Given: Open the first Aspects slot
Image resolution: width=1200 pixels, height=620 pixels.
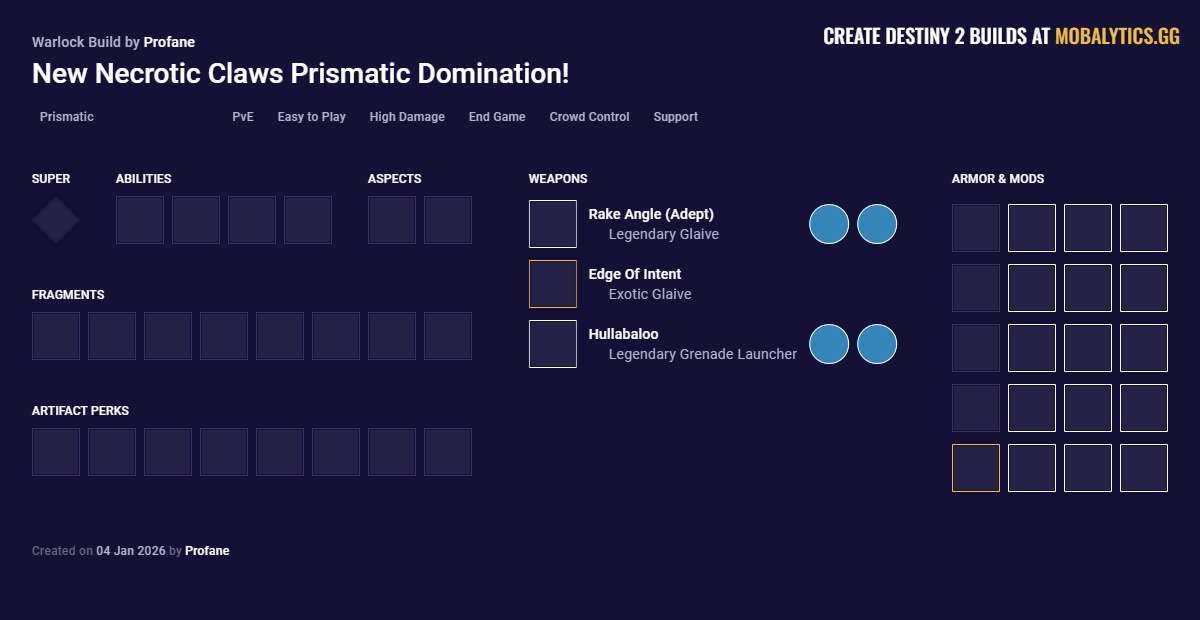Looking at the screenshot, I should click(x=392, y=220).
